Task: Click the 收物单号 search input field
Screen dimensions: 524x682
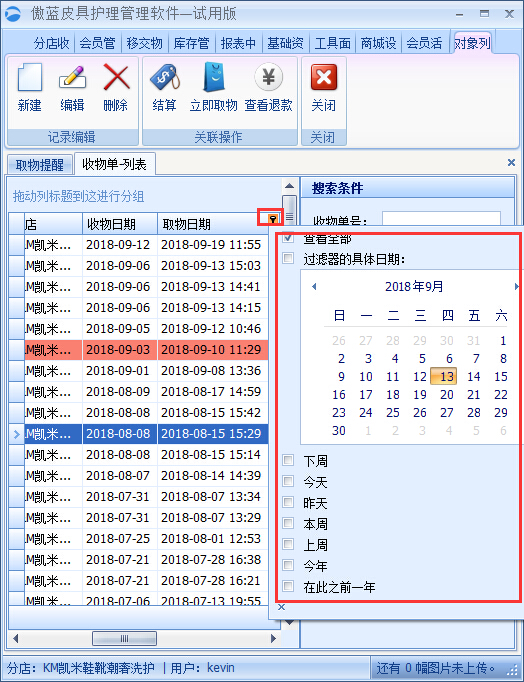Action: coord(441,218)
